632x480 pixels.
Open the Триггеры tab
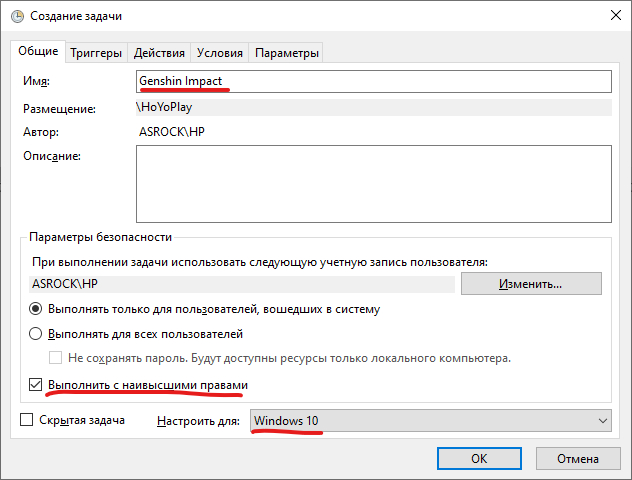97,53
